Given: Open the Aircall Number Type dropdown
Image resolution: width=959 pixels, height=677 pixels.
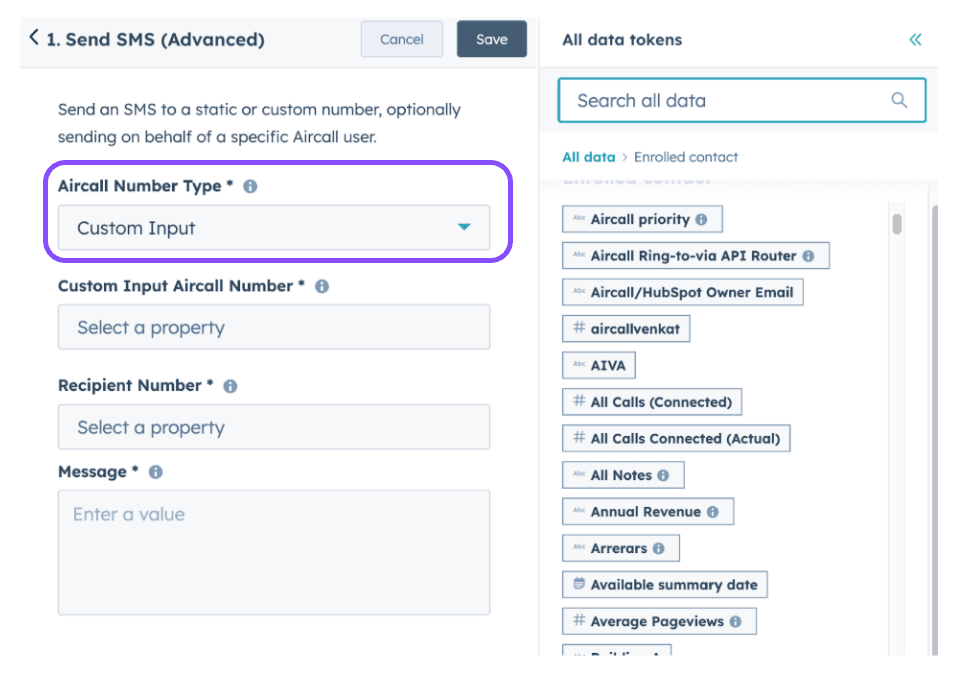Looking at the screenshot, I should point(274,227).
